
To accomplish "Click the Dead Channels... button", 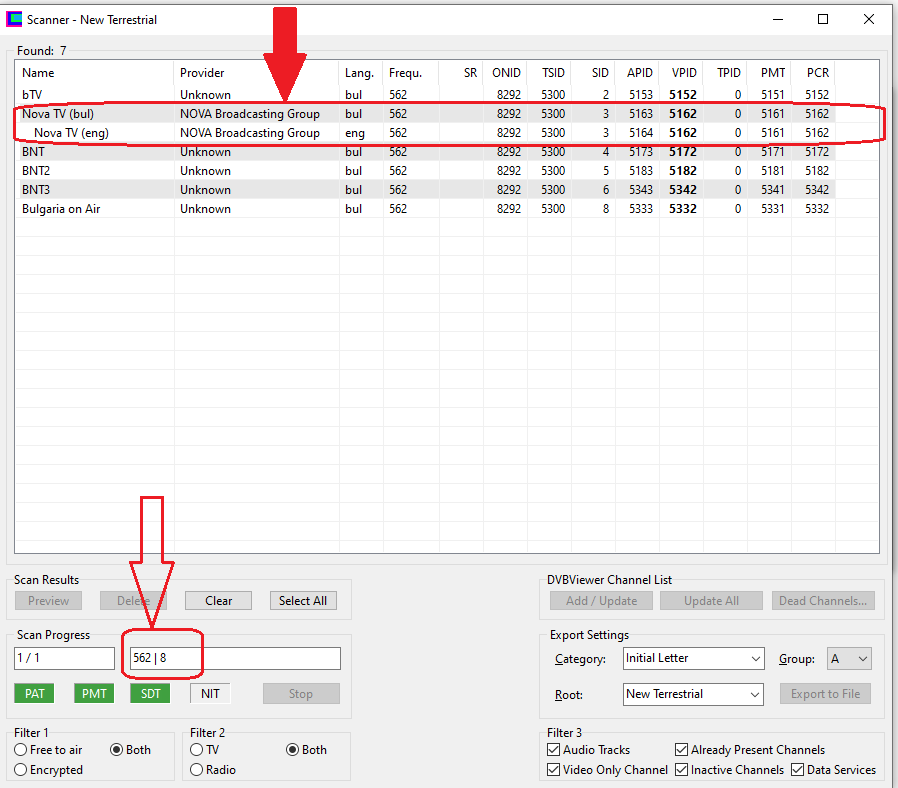I will (x=823, y=601).
